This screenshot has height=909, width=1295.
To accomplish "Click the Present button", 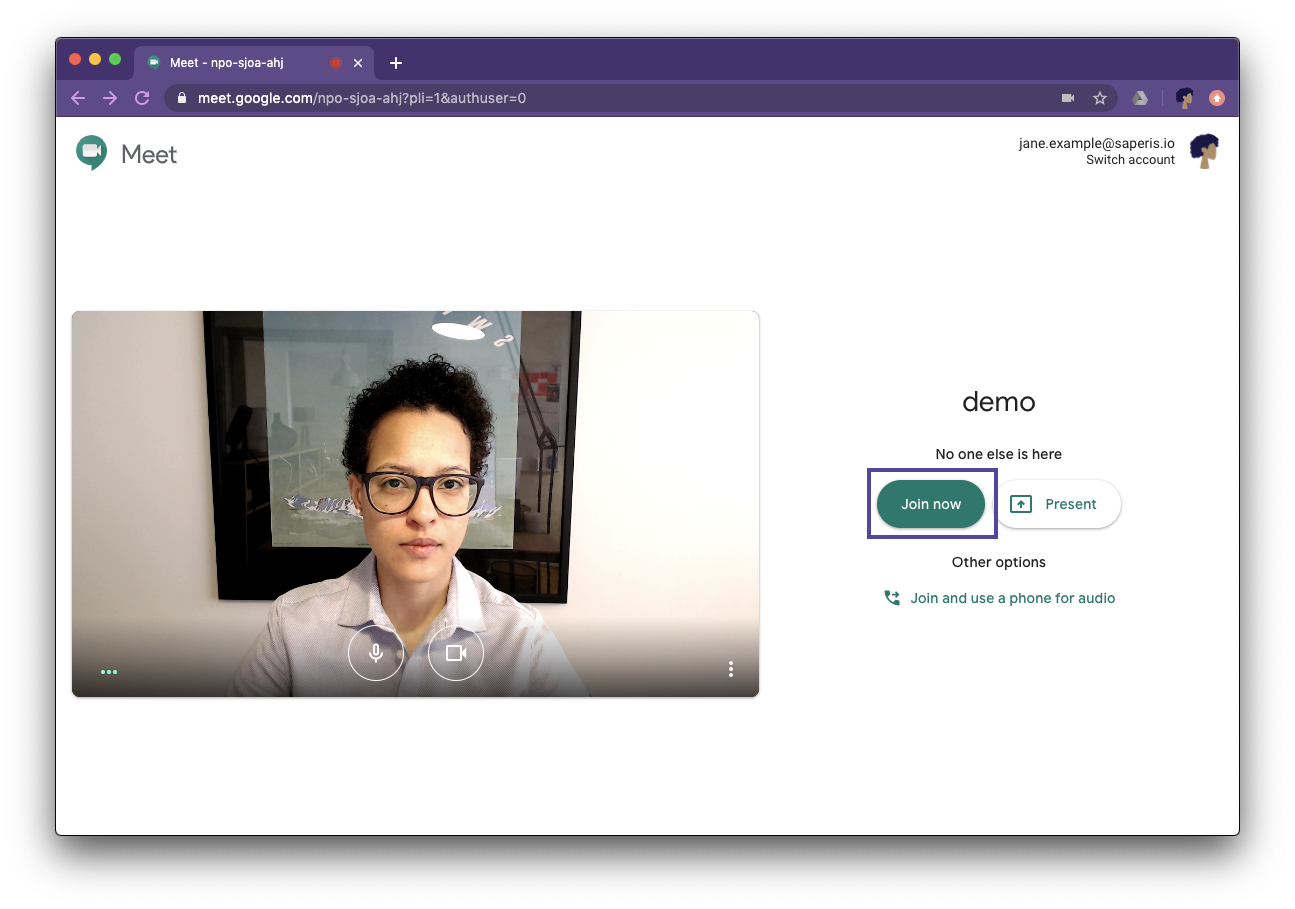I will pyautogui.click(x=1059, y=504).
